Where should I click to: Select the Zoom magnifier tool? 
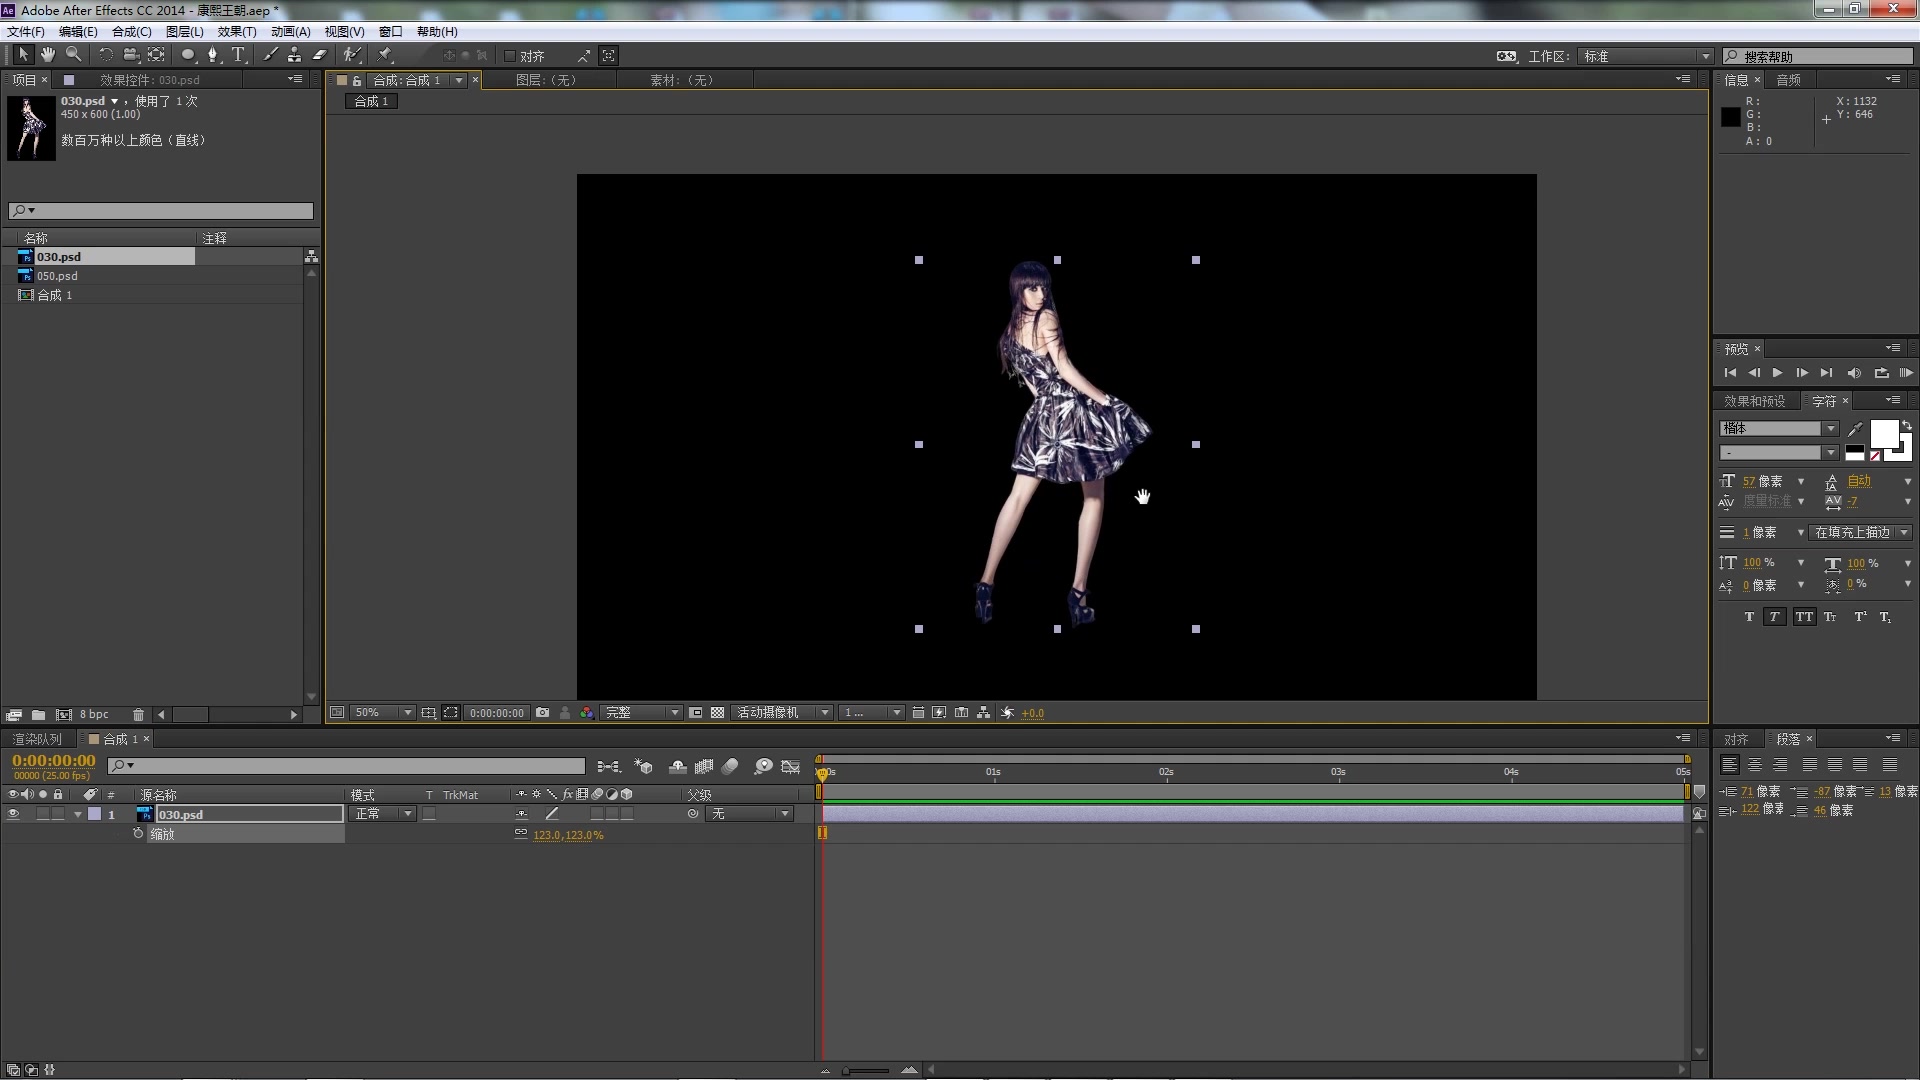[73, 55]
